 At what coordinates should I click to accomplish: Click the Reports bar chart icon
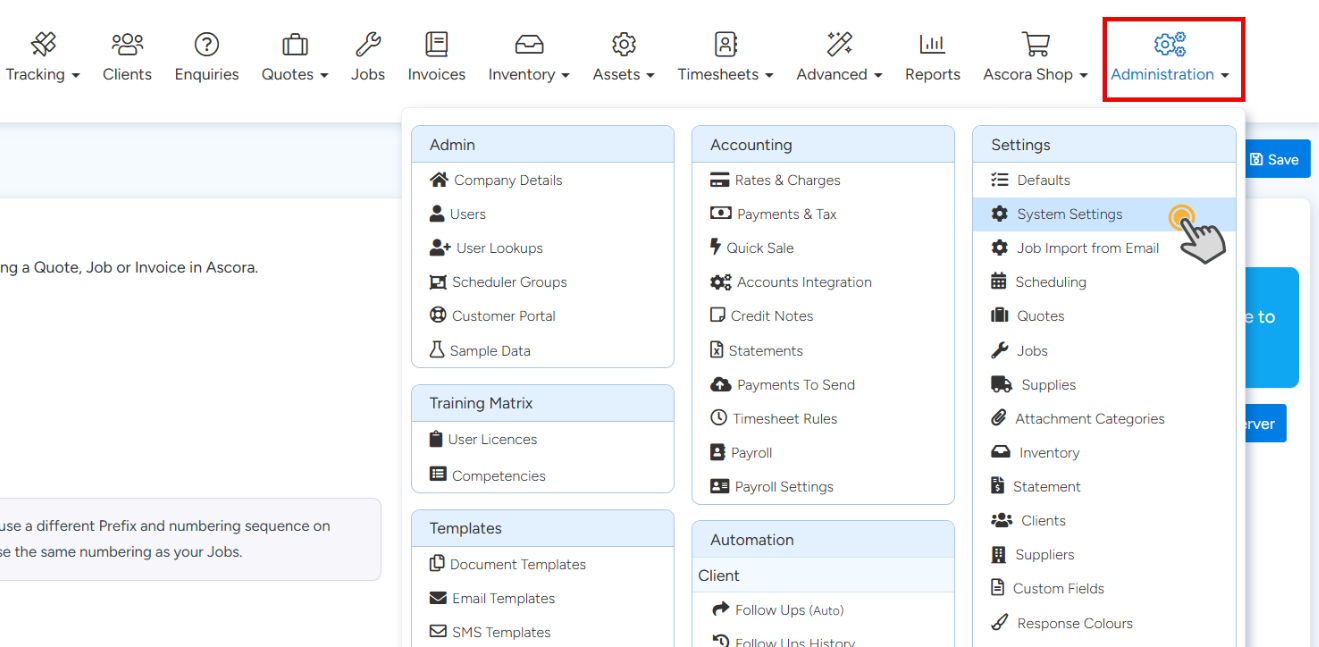point(932,44)
